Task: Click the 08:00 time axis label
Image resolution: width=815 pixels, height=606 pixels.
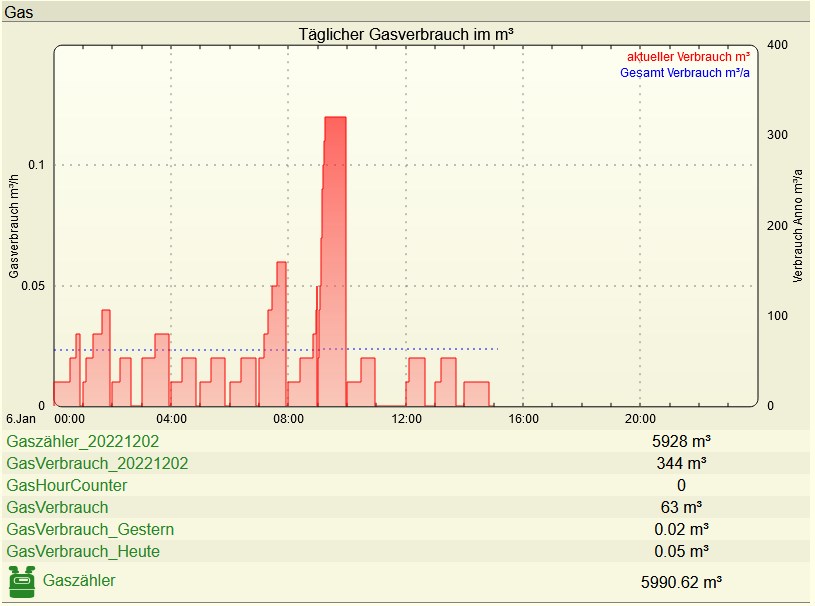Action: tap(288, 418)
